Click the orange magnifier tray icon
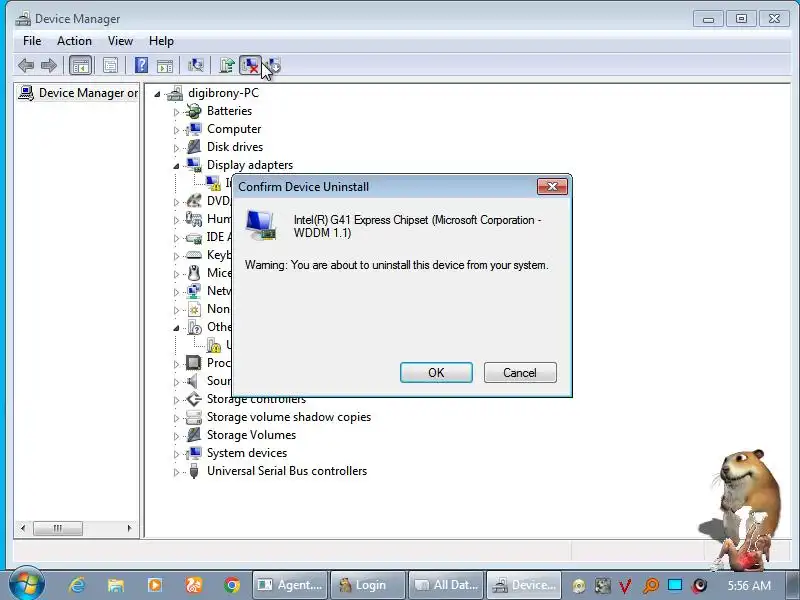This screenshot has height=600, width=800. click(651, 585)
